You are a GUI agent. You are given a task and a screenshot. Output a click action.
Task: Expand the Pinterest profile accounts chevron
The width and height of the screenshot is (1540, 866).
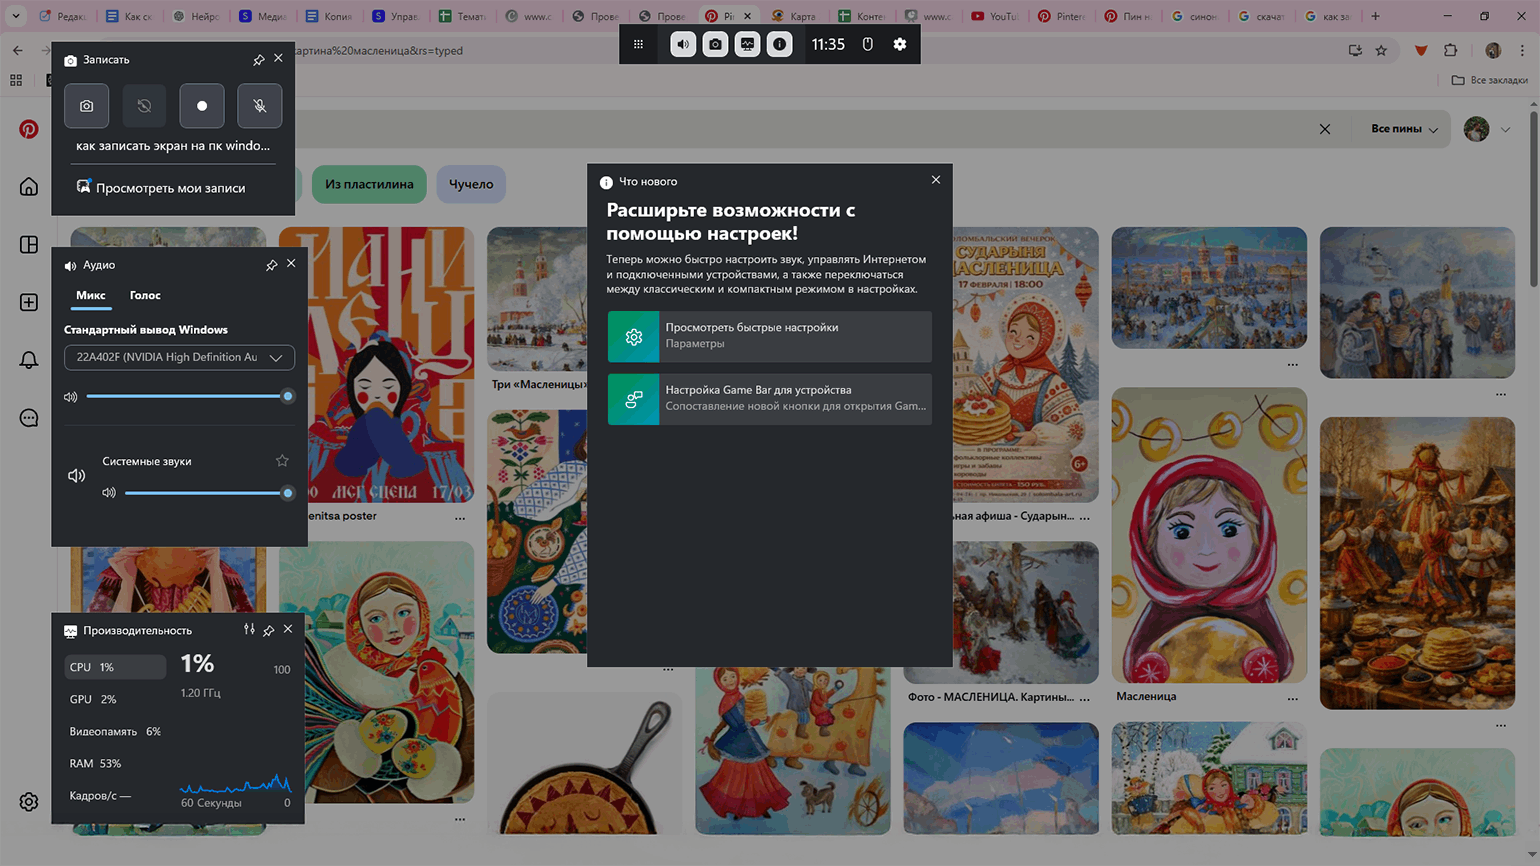coord(1505,129)
